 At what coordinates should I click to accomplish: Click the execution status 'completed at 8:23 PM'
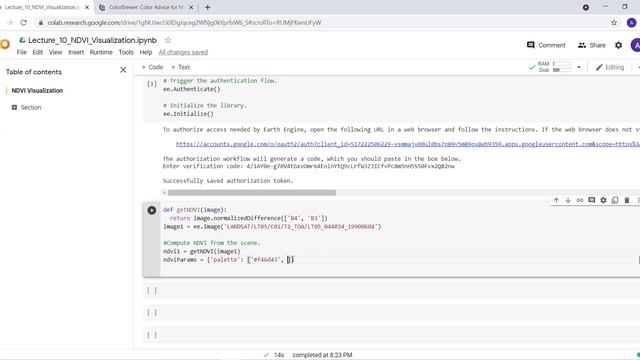point(322,355)
